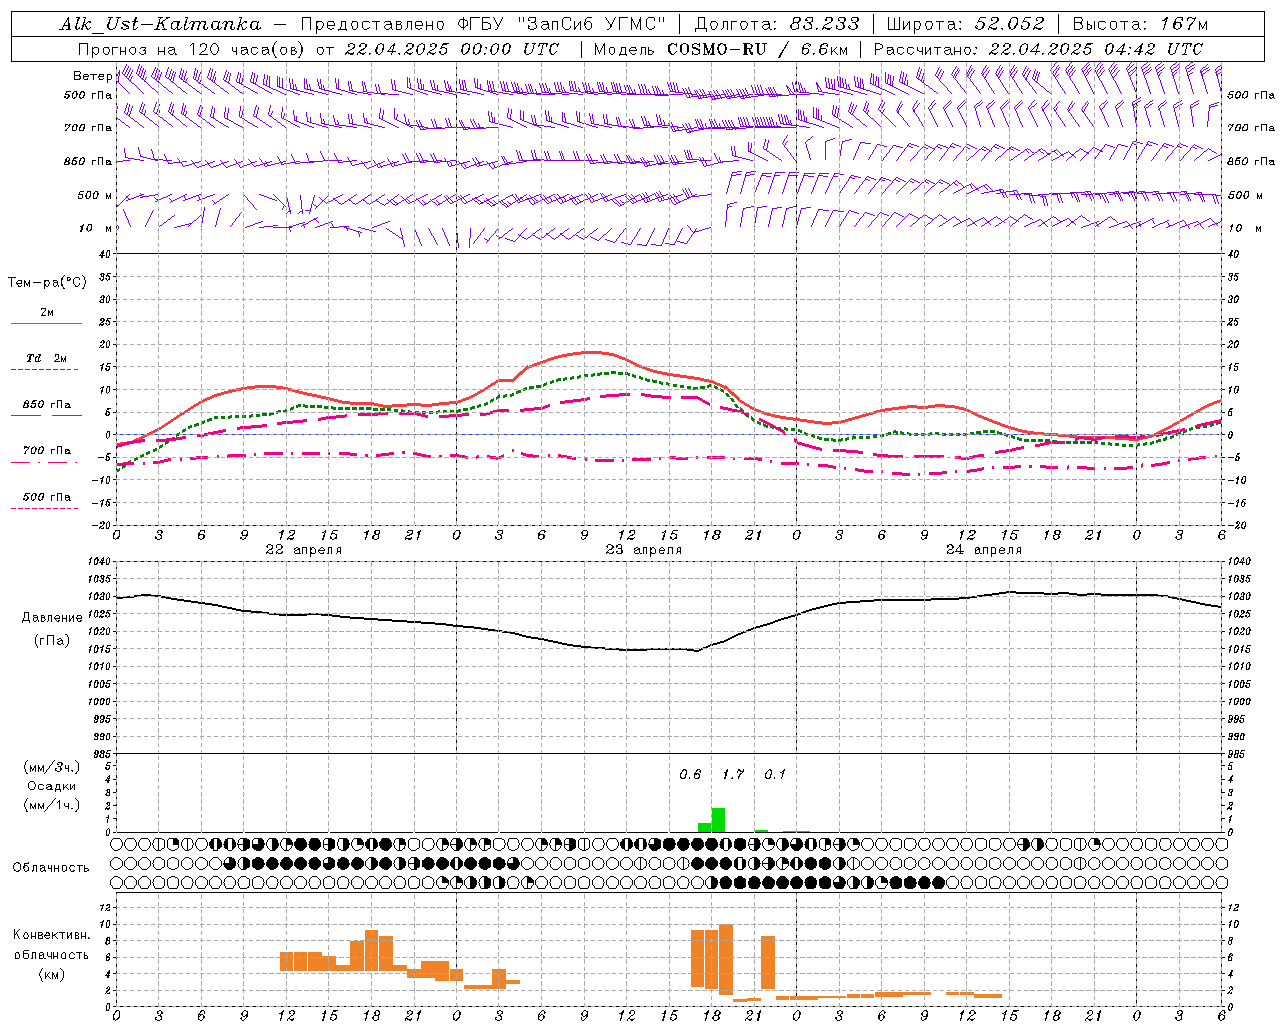The image size is (1280, 1024).
Task: Select the Модель COSMO-RU / 6.6км label
Action: click(721, 49)
